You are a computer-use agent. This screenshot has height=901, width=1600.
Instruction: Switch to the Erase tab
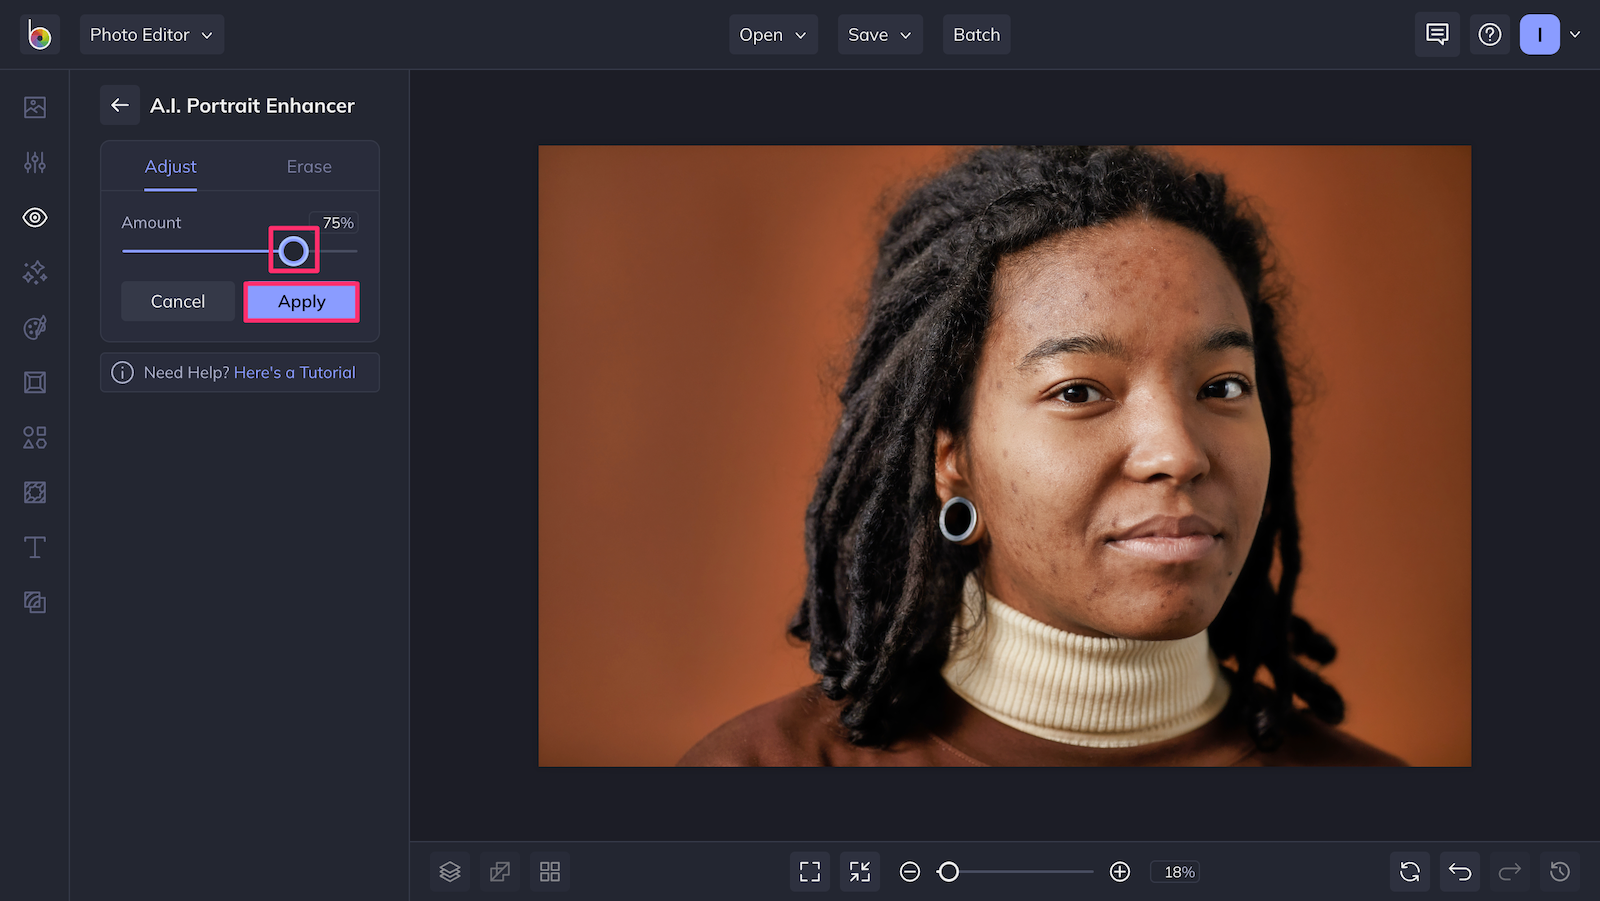tap(308, 166)
